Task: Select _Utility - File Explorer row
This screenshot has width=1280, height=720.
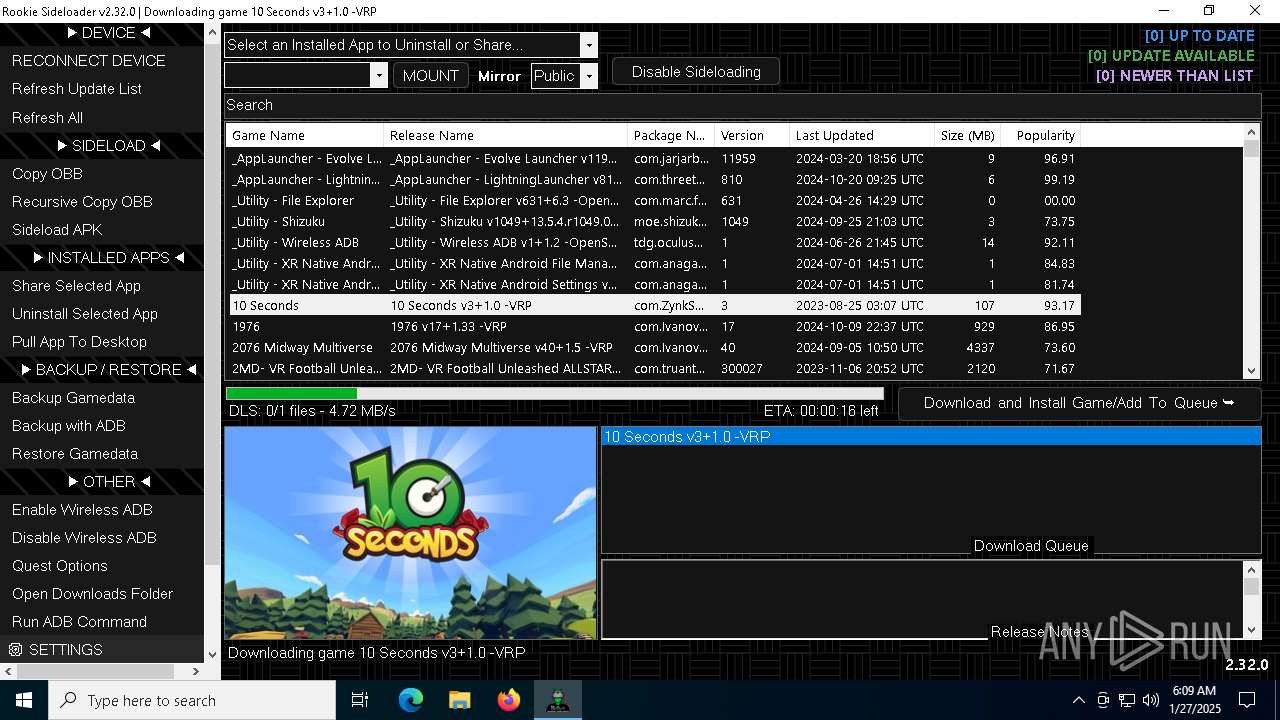Action: point(654,201)
